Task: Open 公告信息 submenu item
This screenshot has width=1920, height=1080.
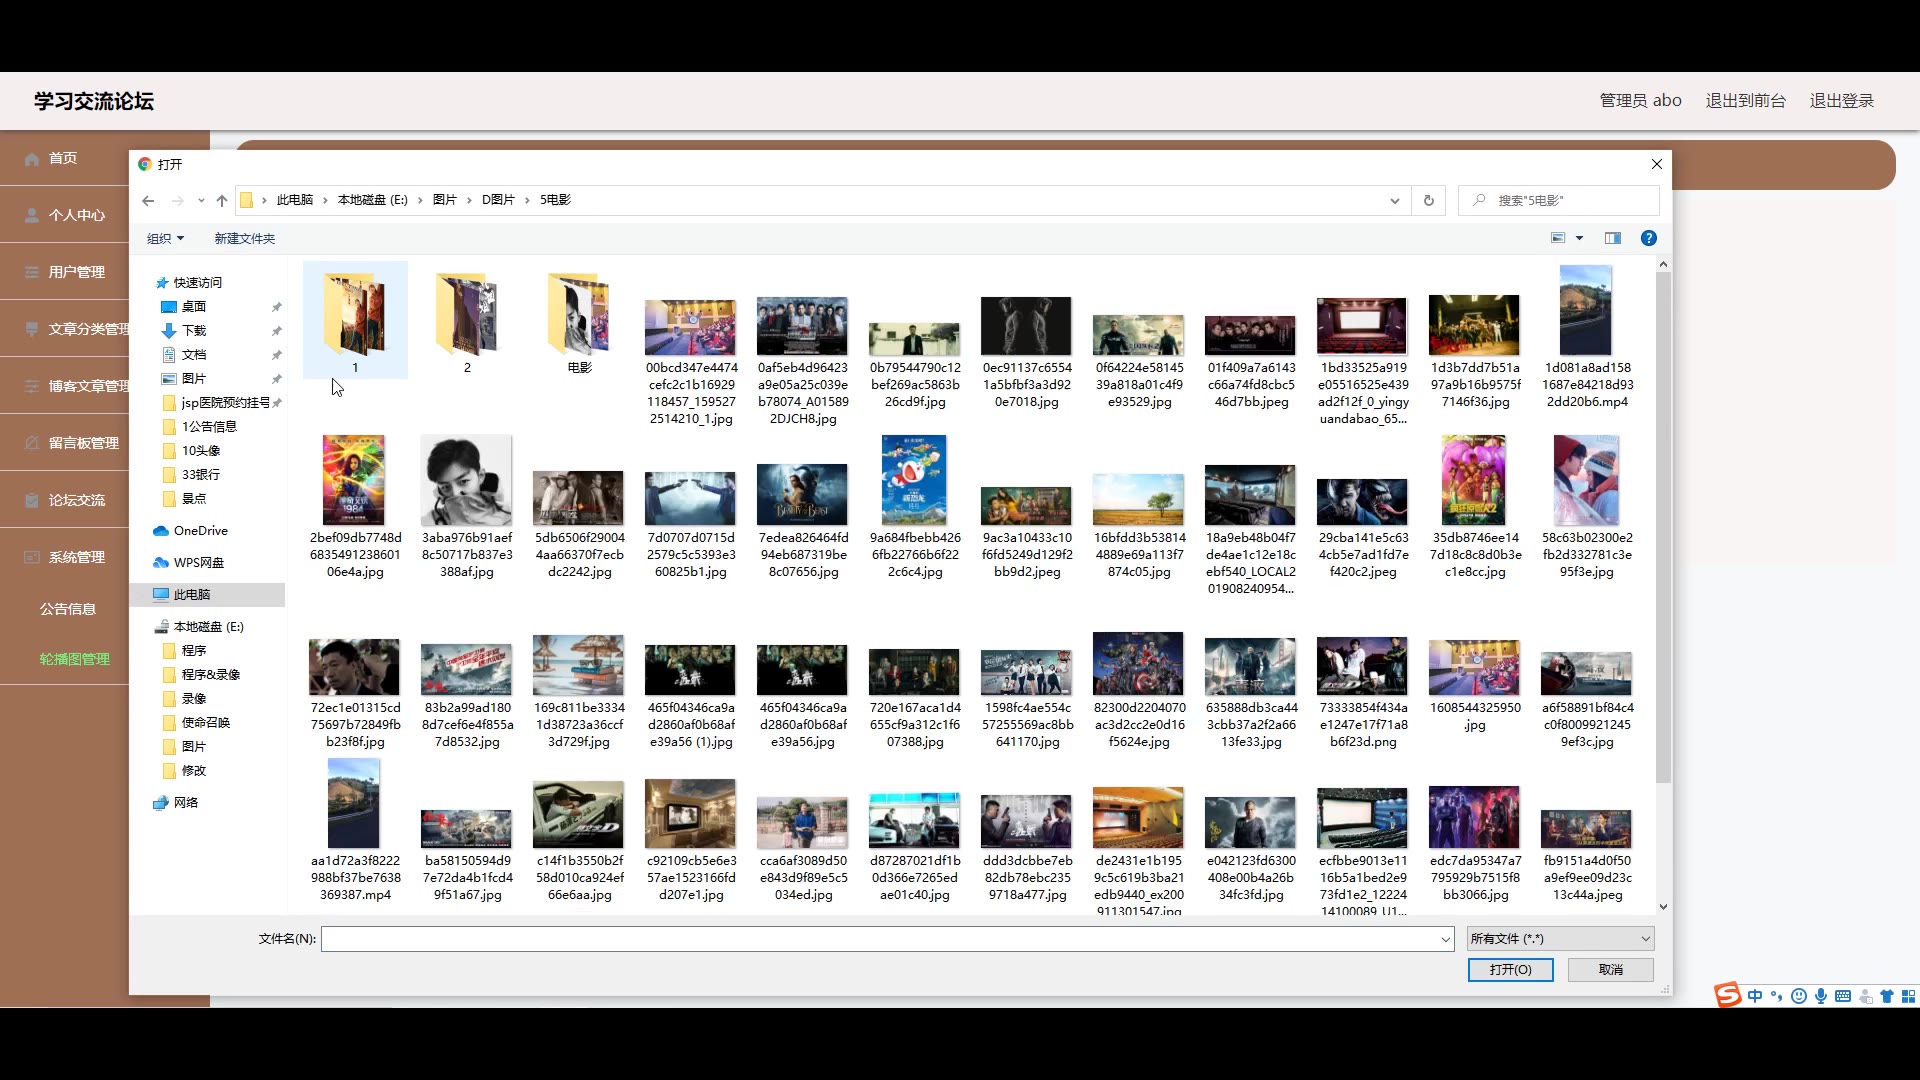Action: click(x=68, y=609)
